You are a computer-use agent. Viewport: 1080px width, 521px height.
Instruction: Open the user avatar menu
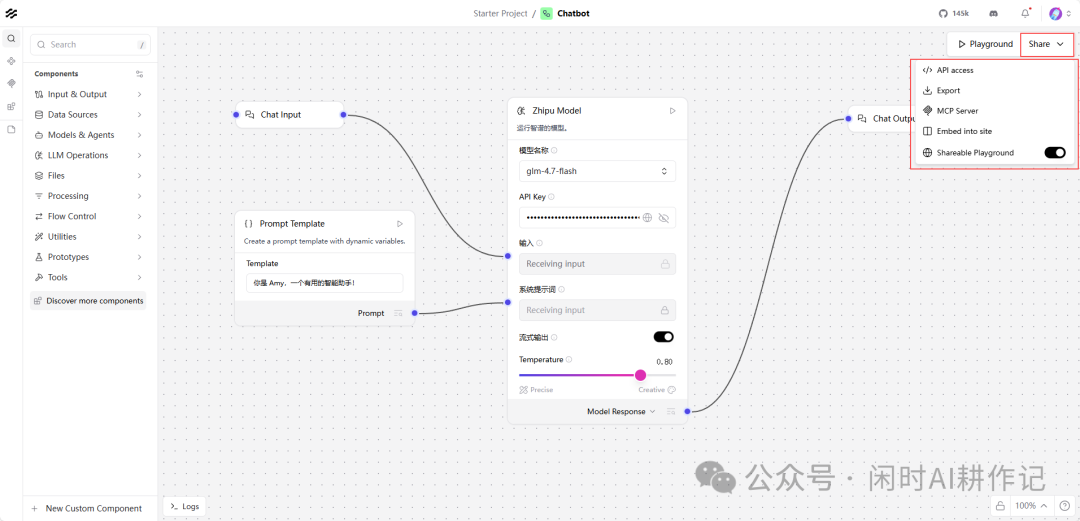tap(1060, 13)
